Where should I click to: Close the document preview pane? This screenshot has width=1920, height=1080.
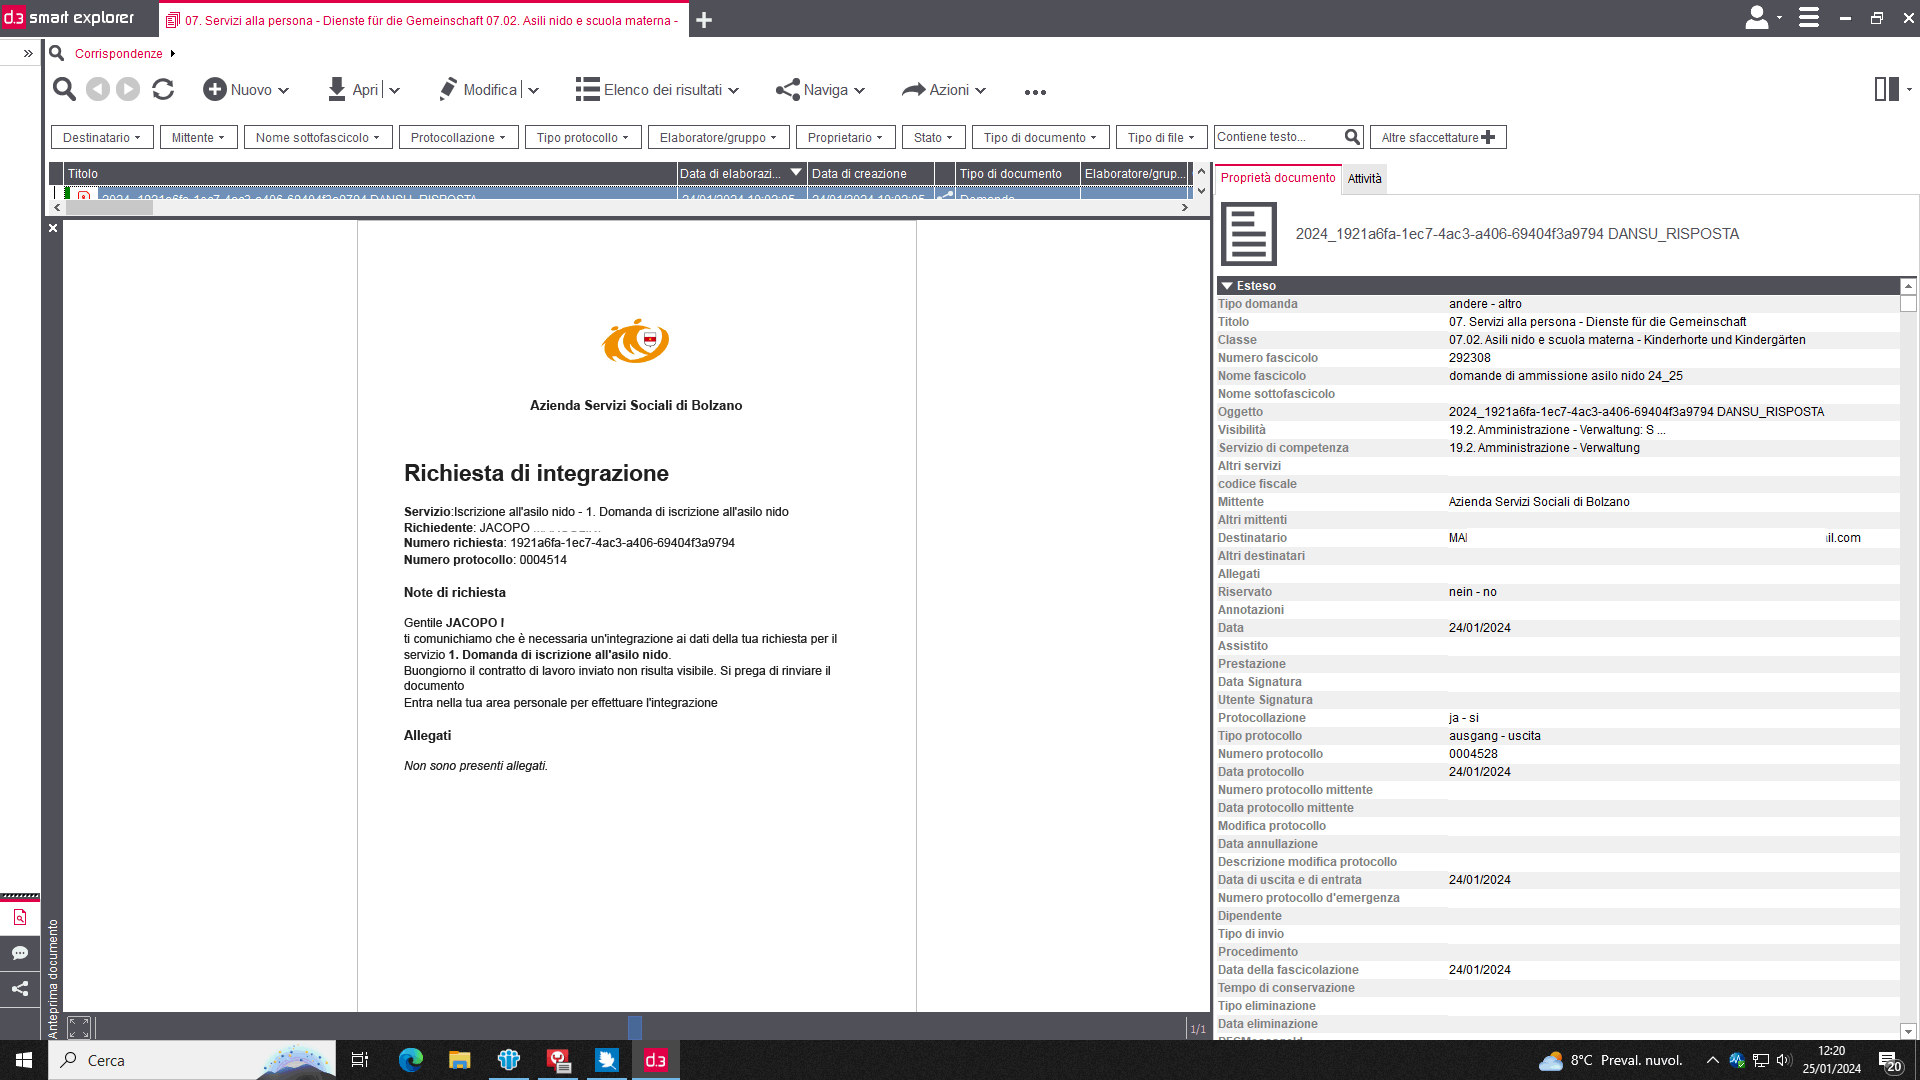click(x=53, y=228)
